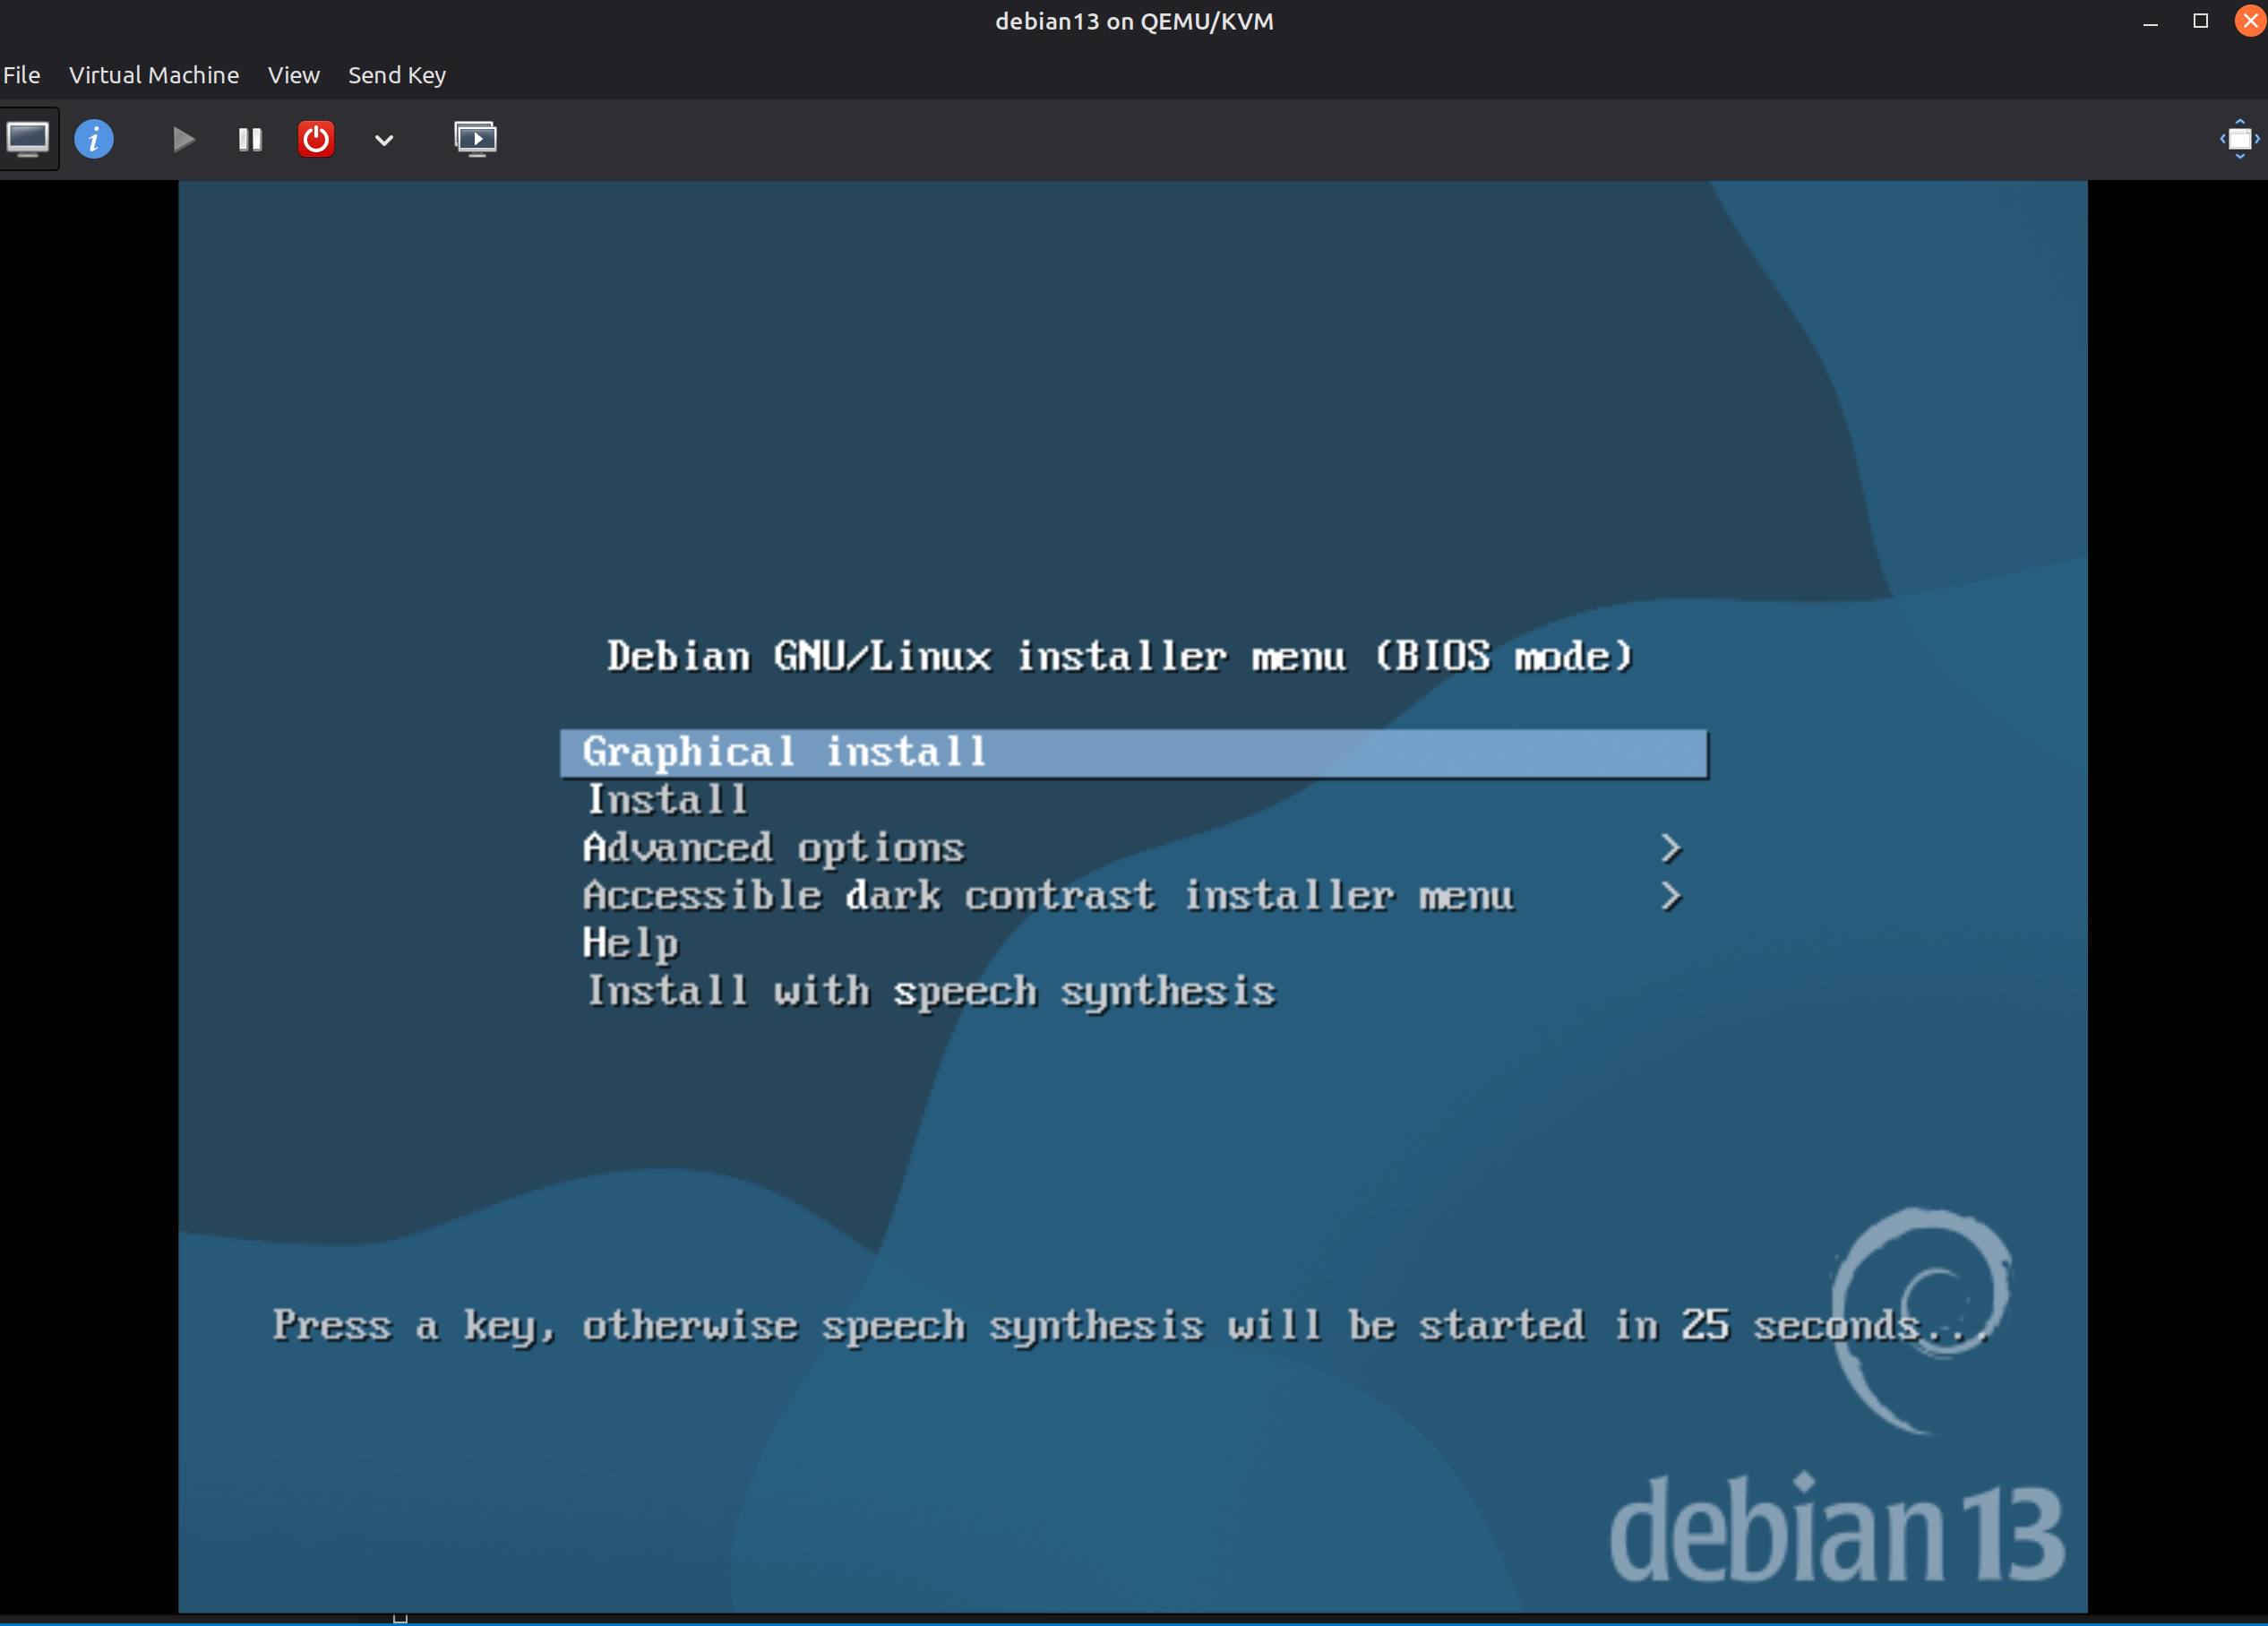Click the red power shutdown icon
The image size is (2268, 1626).
coord(316,139)
